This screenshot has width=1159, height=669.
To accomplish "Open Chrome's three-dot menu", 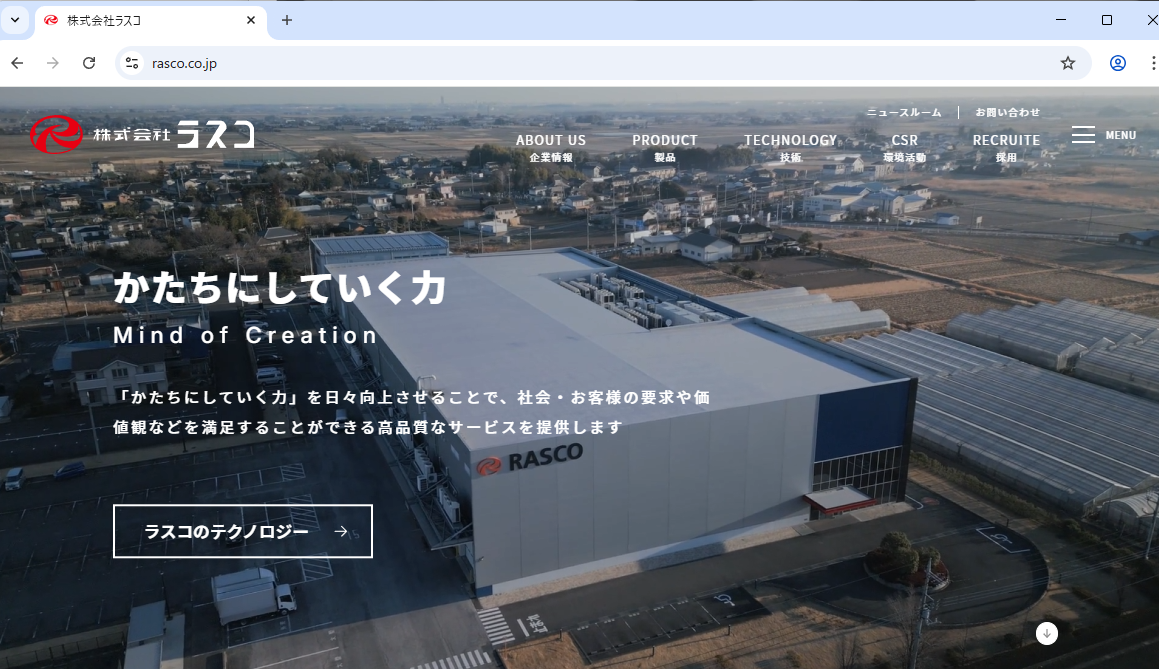I will click(x=1153, y=62).
